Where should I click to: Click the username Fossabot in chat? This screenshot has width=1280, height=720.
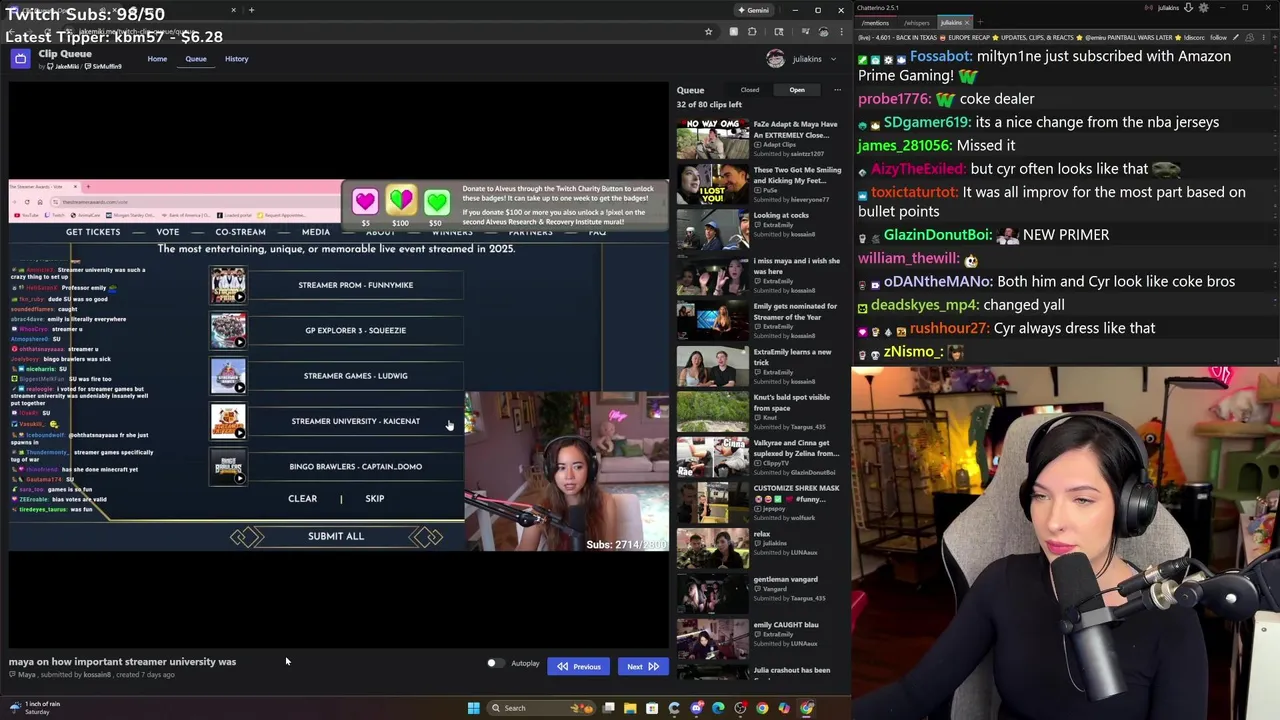click(940, 57)
